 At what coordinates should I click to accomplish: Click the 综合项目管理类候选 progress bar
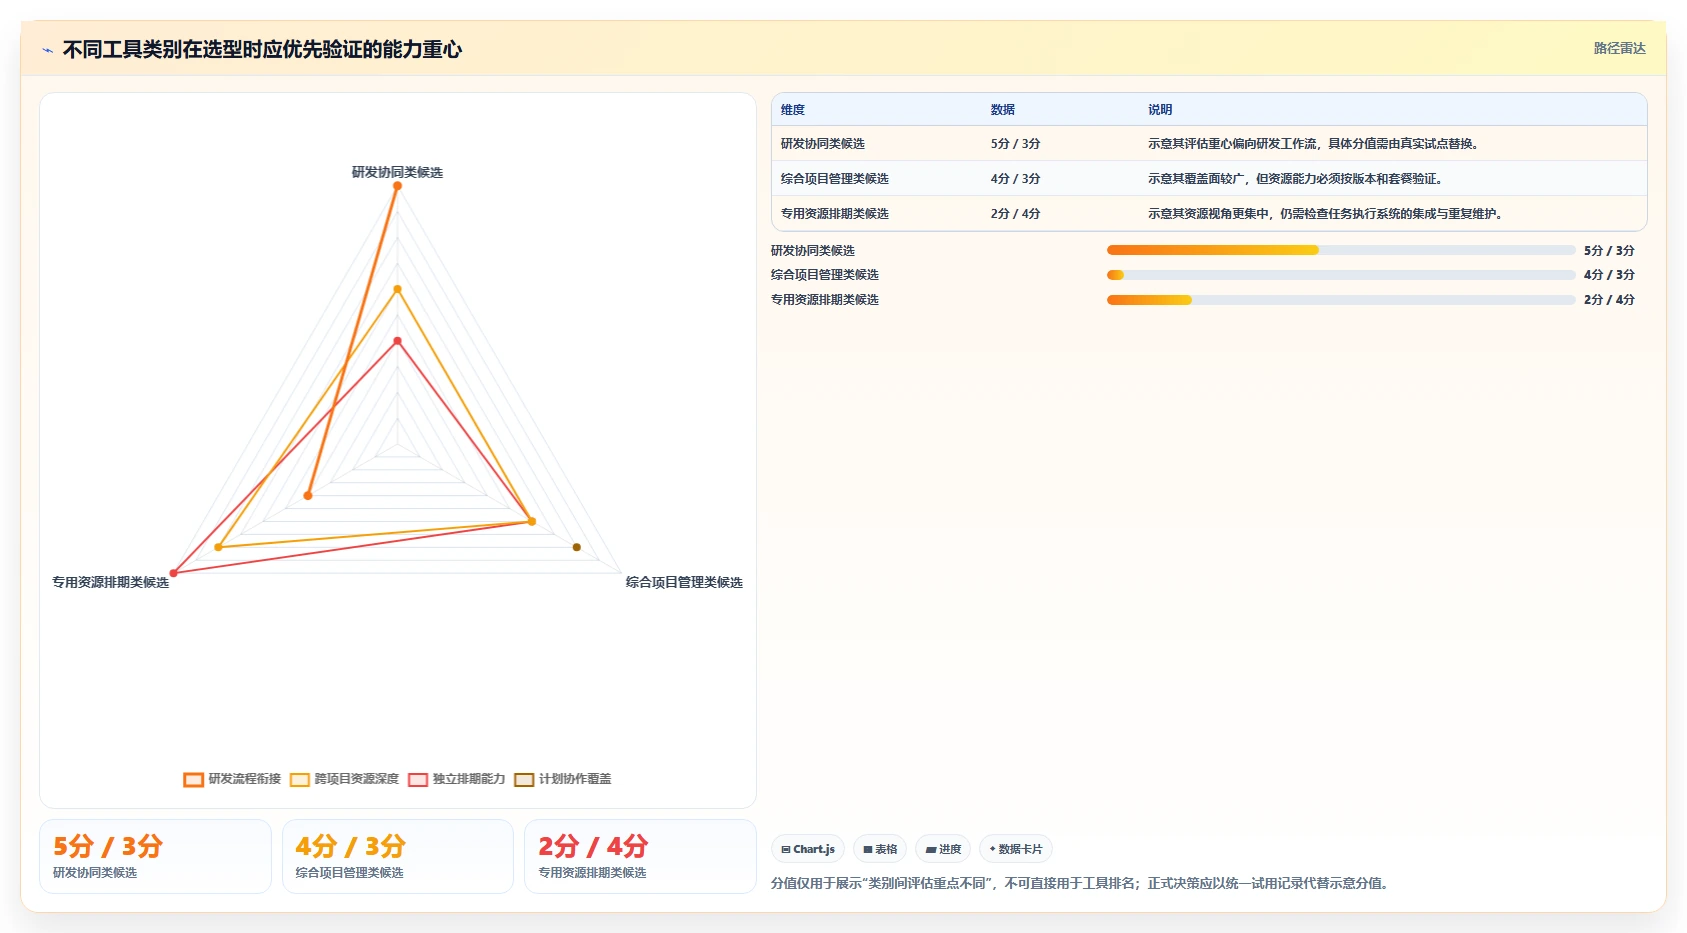1341,275
